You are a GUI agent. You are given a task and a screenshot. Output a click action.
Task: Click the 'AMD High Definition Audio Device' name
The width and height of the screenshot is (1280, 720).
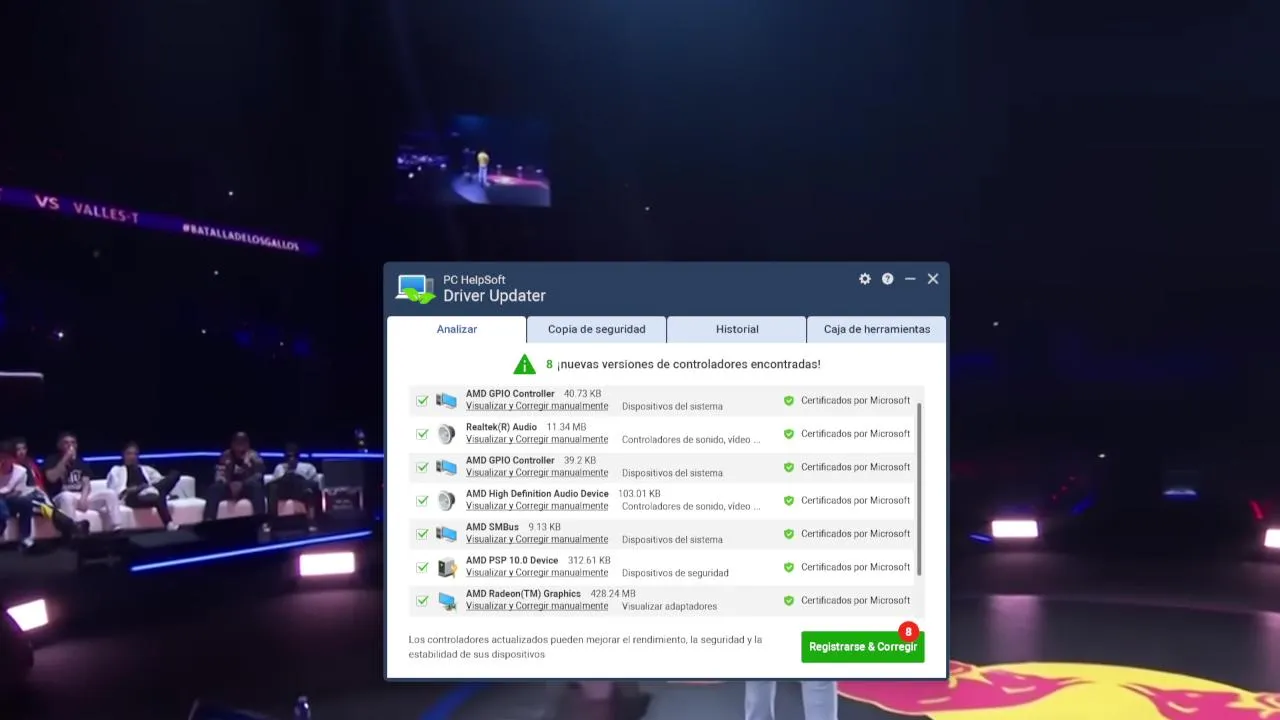click(x=537, y=494)
